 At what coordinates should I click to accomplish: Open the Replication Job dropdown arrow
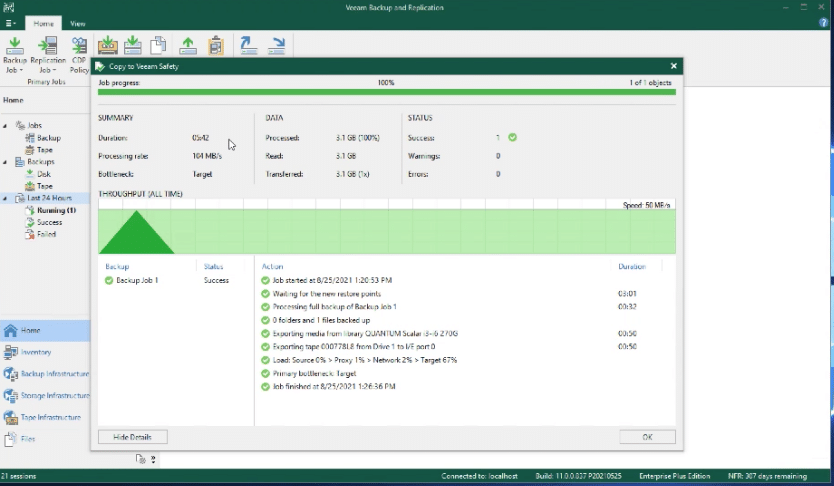coord(55,70)
